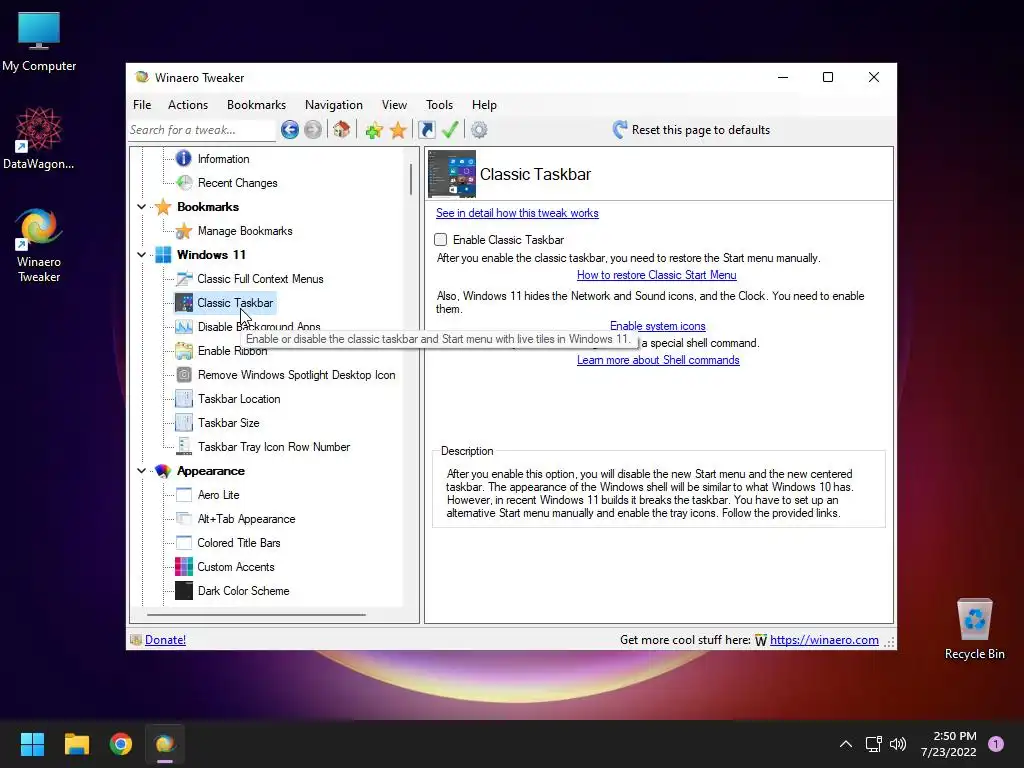Open the Tools menu
This screenshot has width=1024, height=768.
click(440, 104)
